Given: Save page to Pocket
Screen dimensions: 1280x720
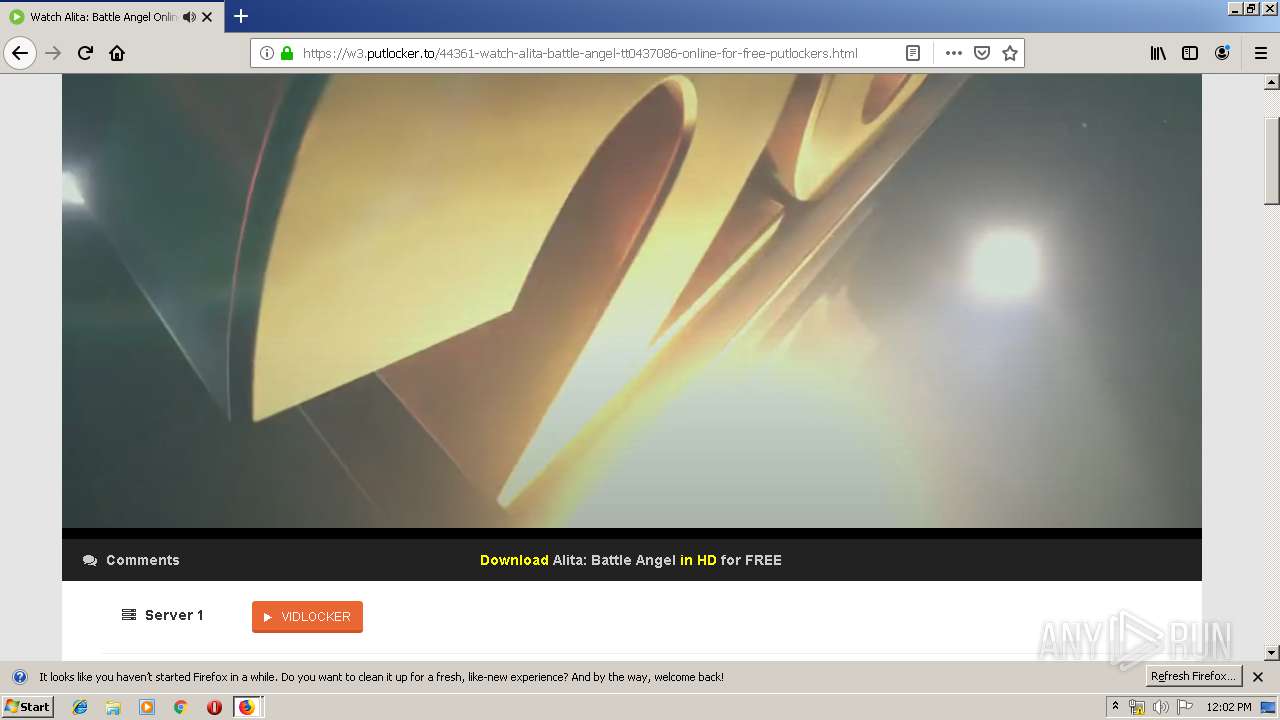Looking at the screenshot, I should (982, 53).
